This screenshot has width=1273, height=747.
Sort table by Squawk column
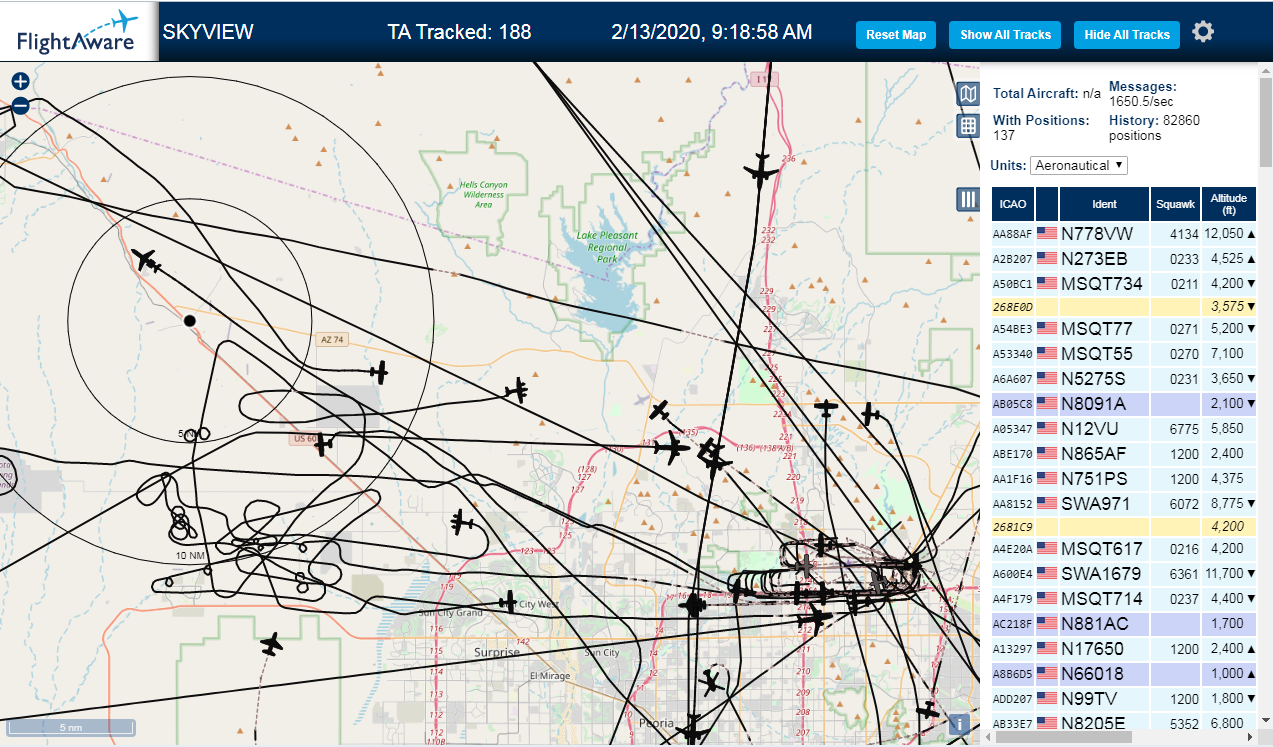click(x=1175, y=204)
